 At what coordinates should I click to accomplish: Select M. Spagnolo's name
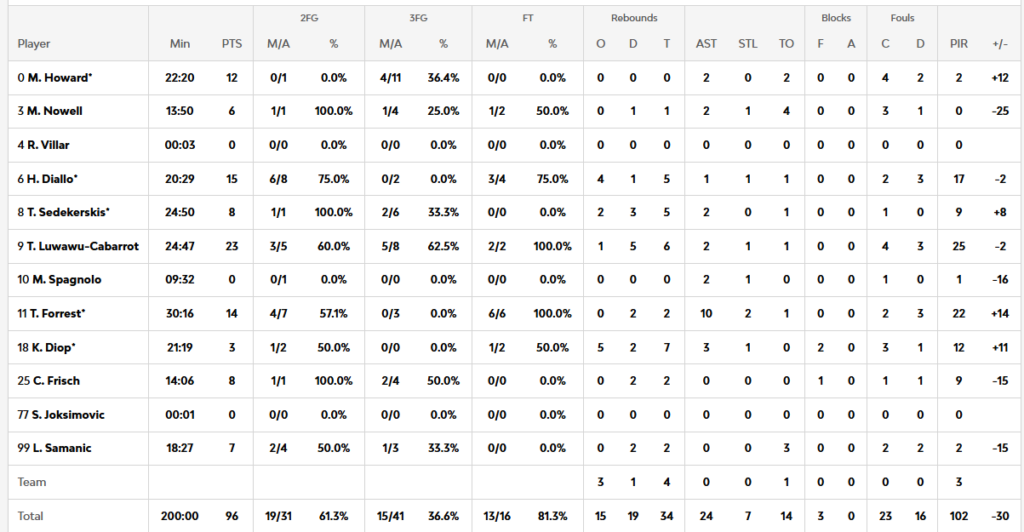pos(61,280)
